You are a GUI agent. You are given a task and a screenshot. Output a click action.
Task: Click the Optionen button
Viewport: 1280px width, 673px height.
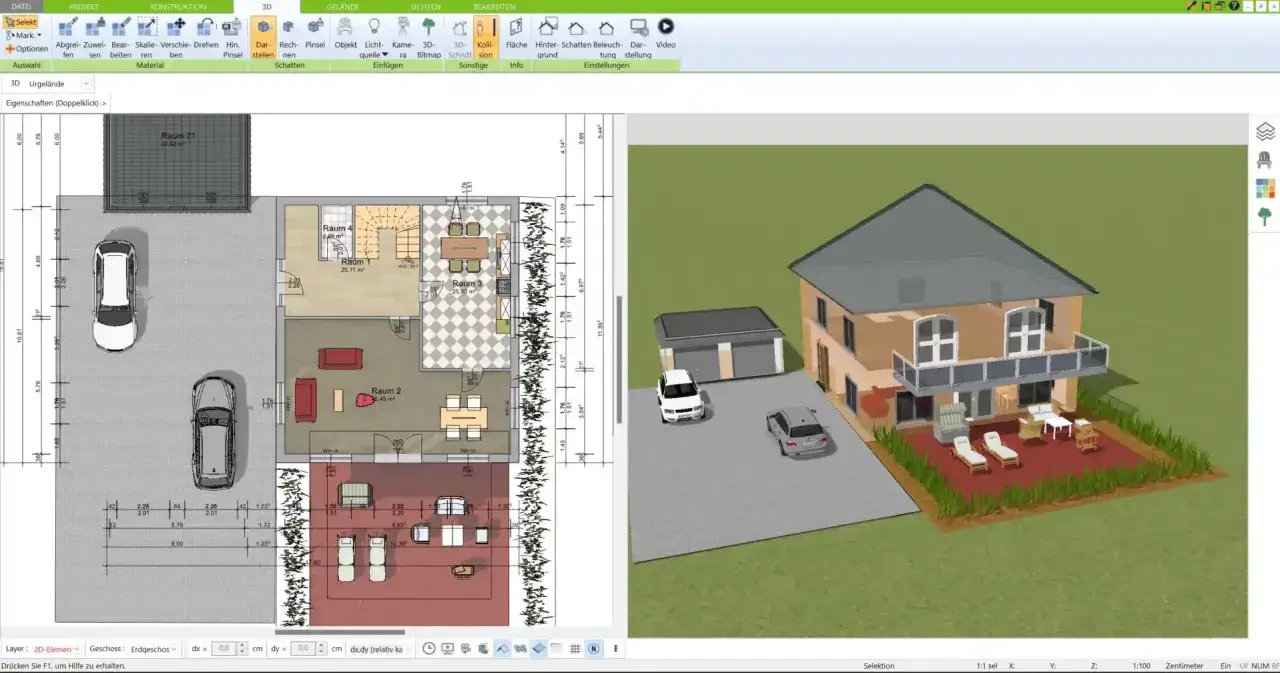point(27,48)
